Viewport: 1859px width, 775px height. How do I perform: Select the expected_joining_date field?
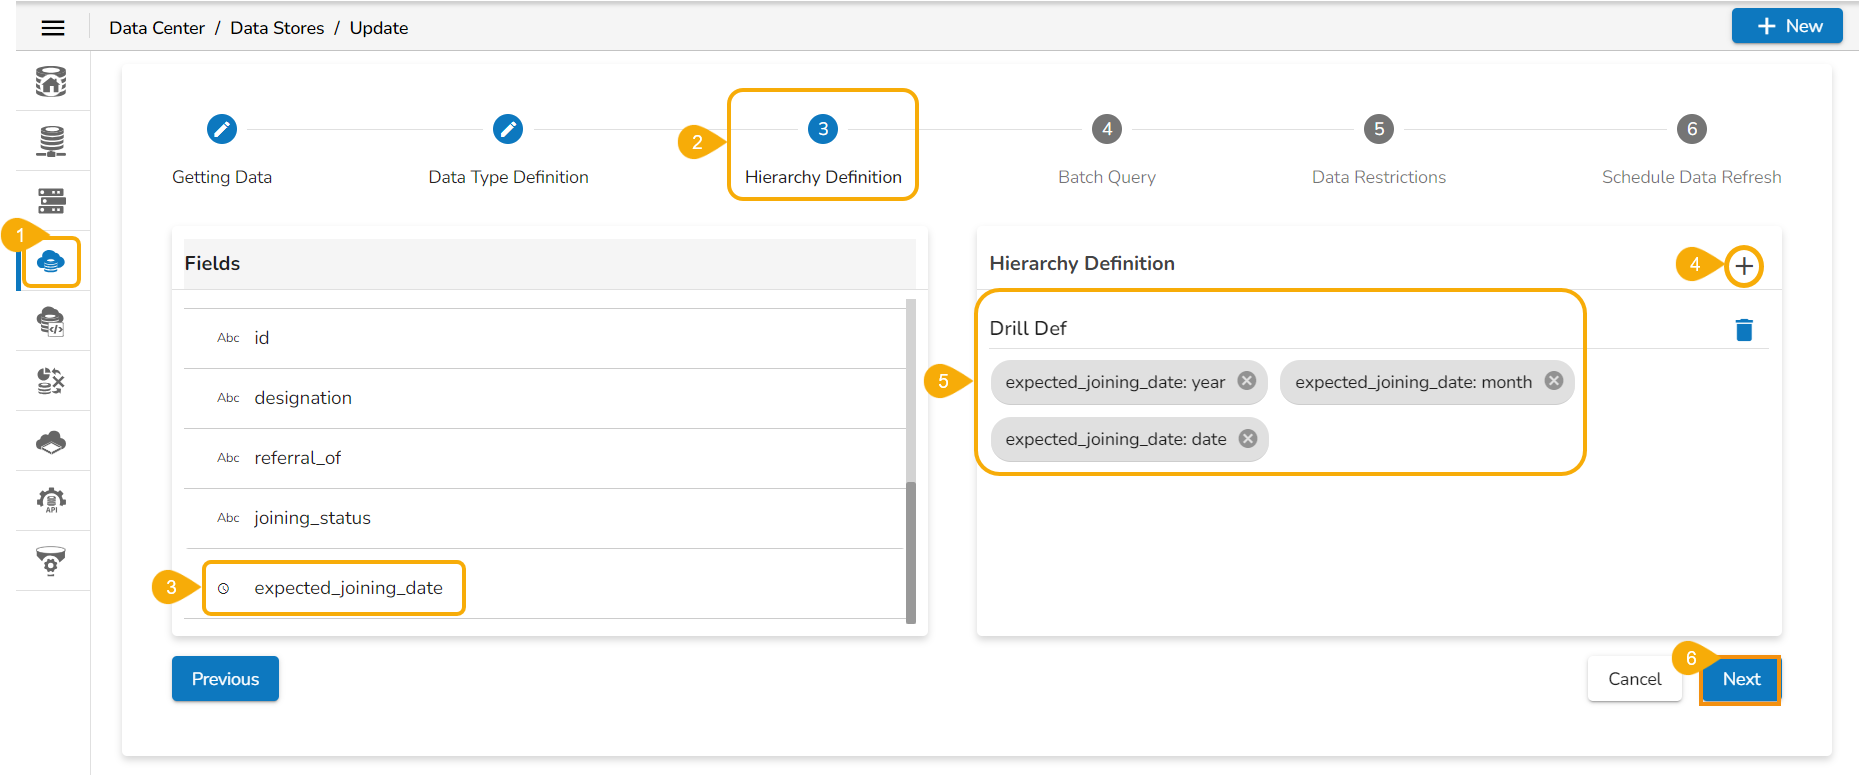[x=348, y=588]
